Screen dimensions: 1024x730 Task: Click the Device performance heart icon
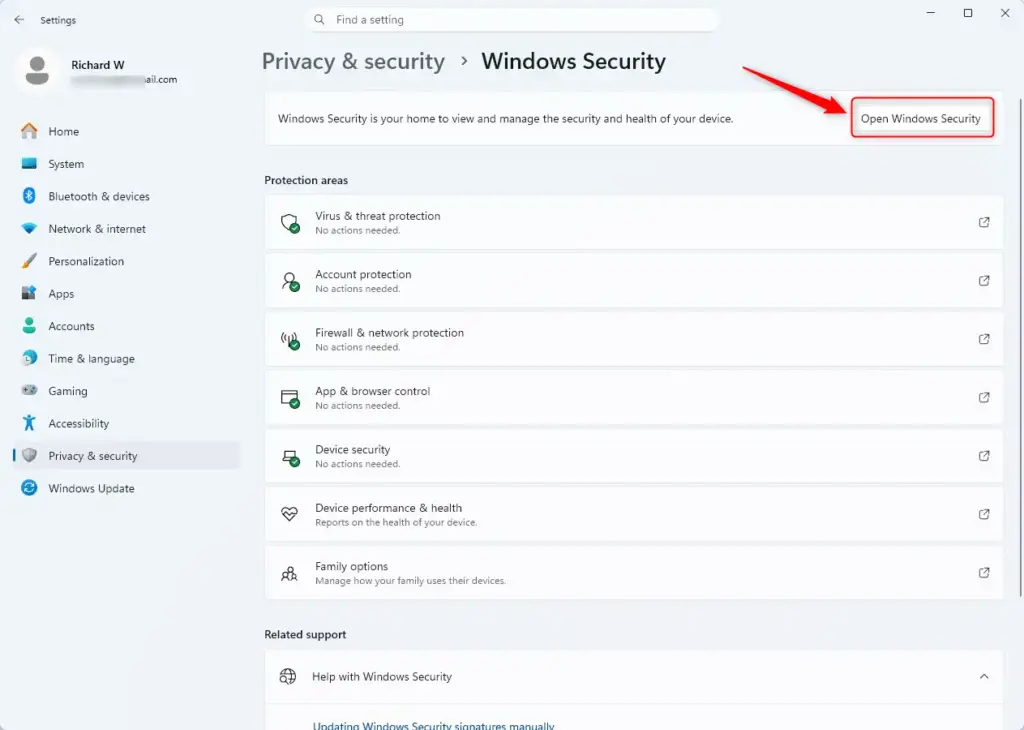pyautogui.click(x=289, y=514)
